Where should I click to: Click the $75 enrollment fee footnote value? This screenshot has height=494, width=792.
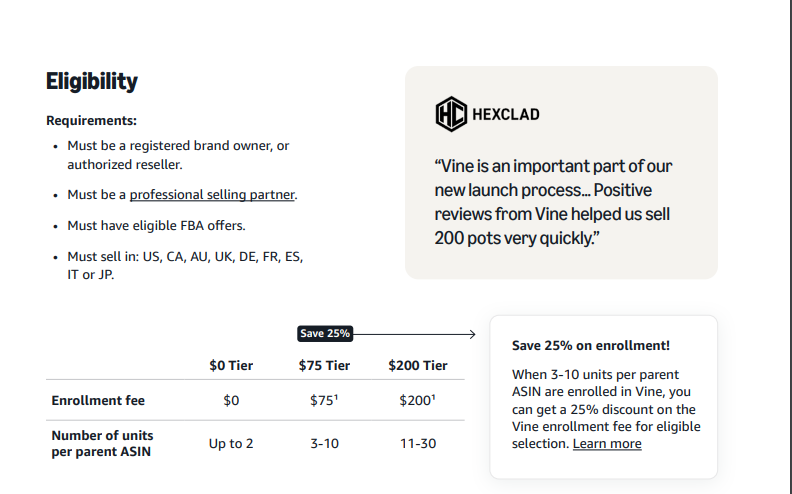pos(324,400)
